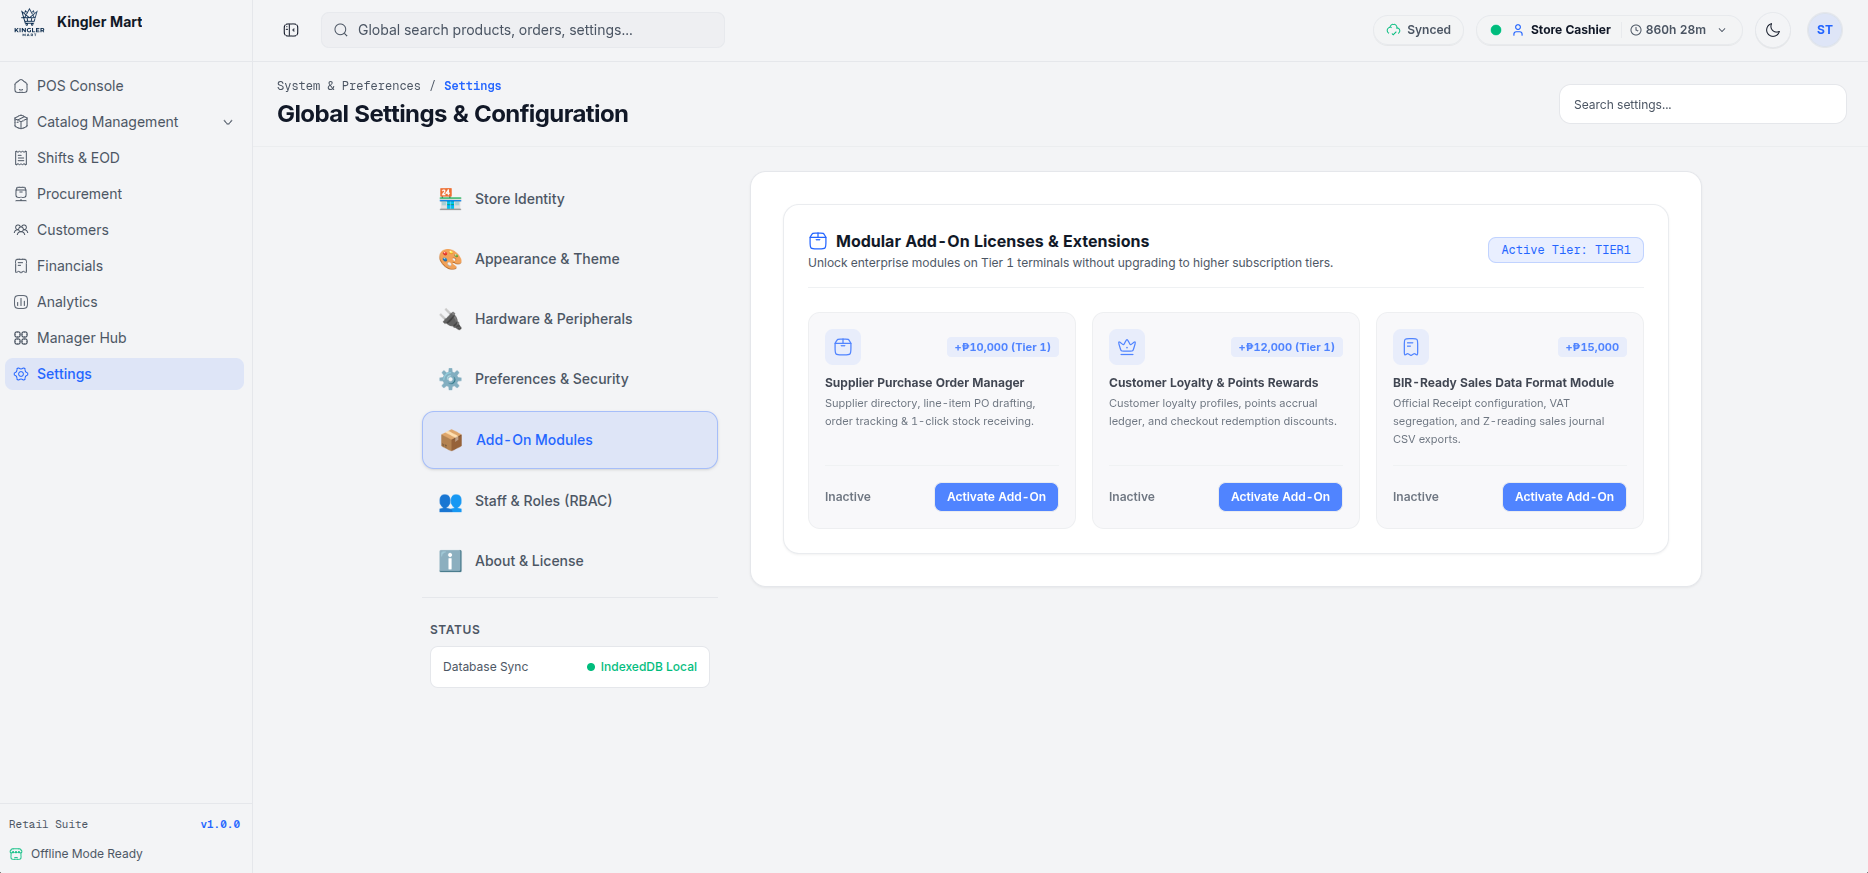The width and height of the screenshot is (1868, 873).
Task: Go to Manager Hub
Action: tap(124, 338)
